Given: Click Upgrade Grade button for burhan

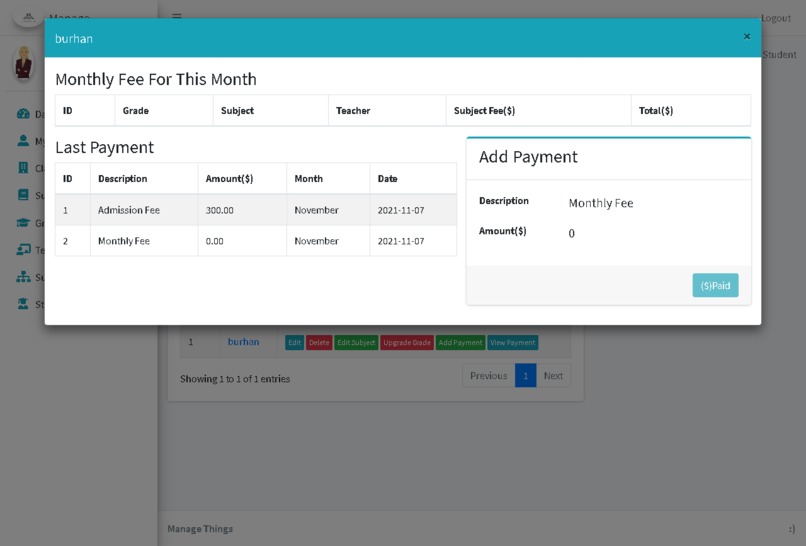Looking at the screenshot, I should pyautogui.click(x=407, y=342).
